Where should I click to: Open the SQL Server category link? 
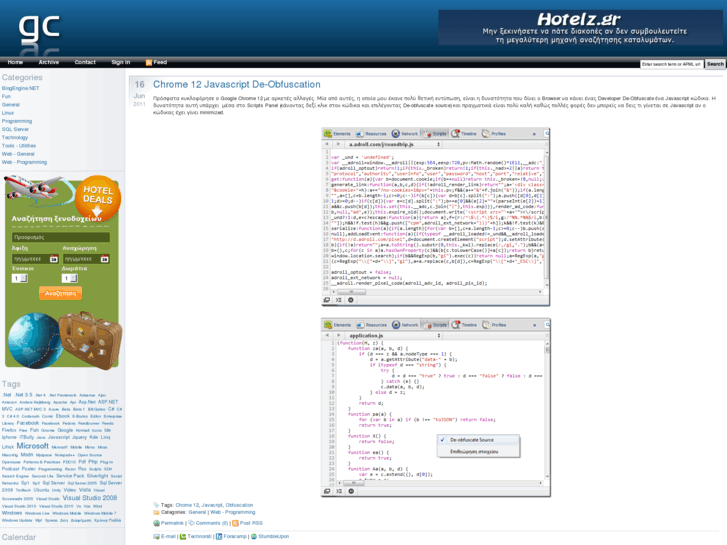point(15,129)
